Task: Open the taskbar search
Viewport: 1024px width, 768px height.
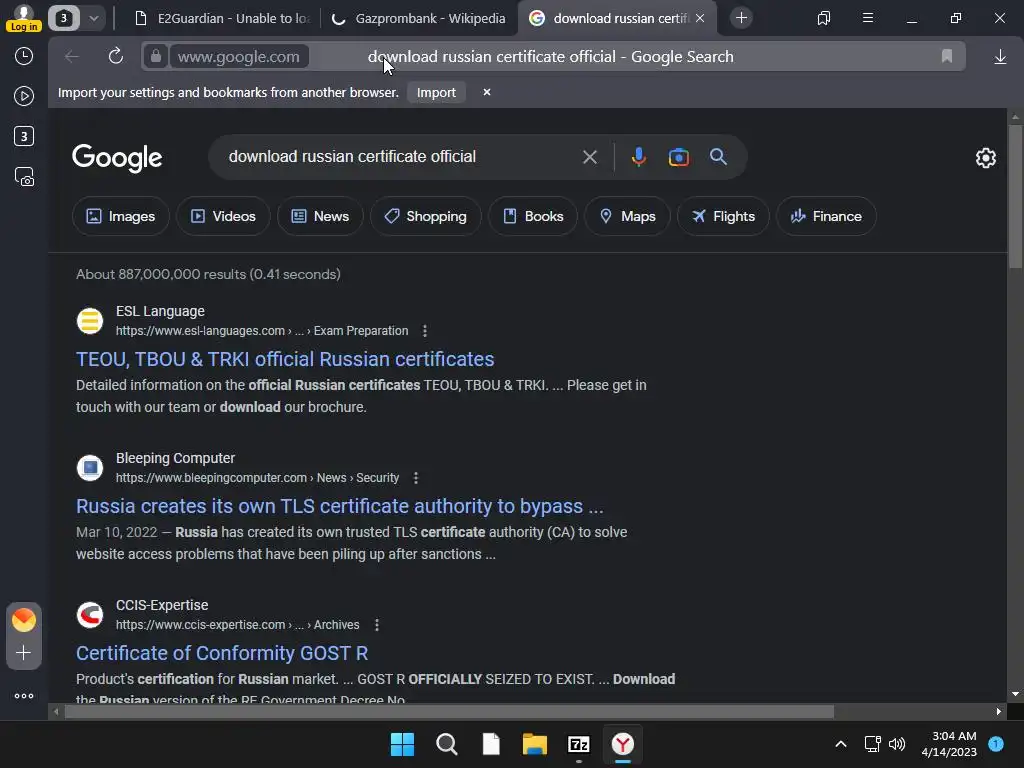Action: tap(447, 744)
